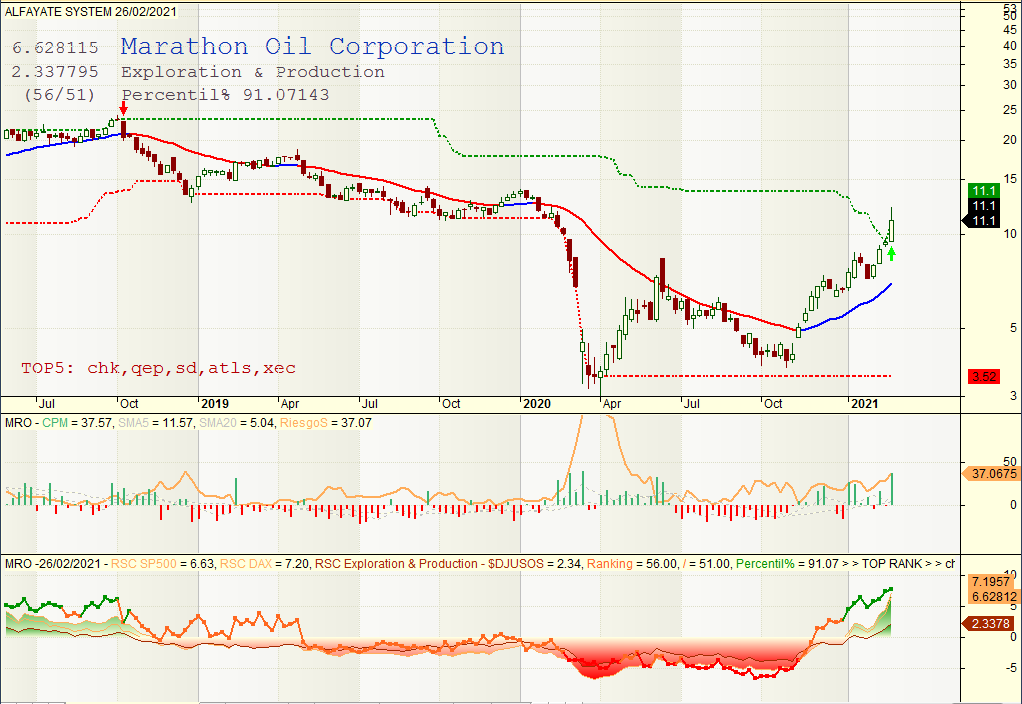Click the CPM = 37.57 indicator legend
The width and height of the screenshot is (1022, 704).
(78, 422)
